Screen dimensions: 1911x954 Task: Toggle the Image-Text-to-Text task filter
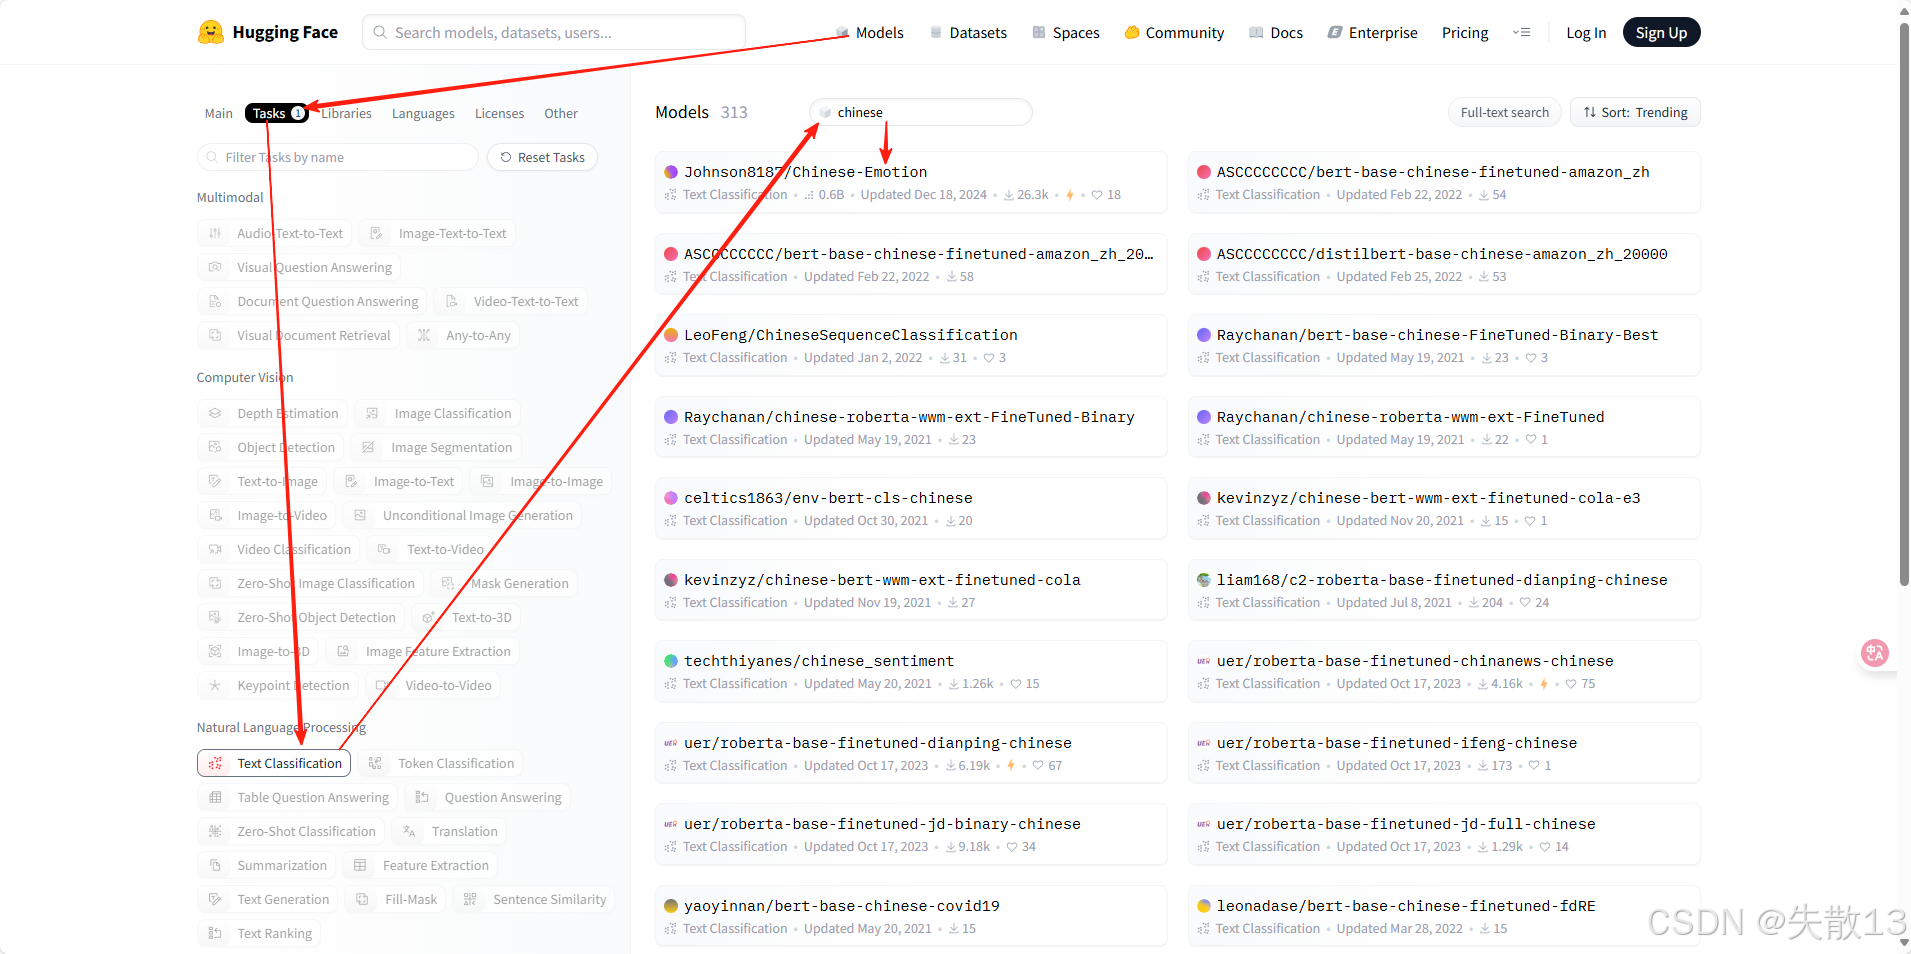click(x=438, y=233)
